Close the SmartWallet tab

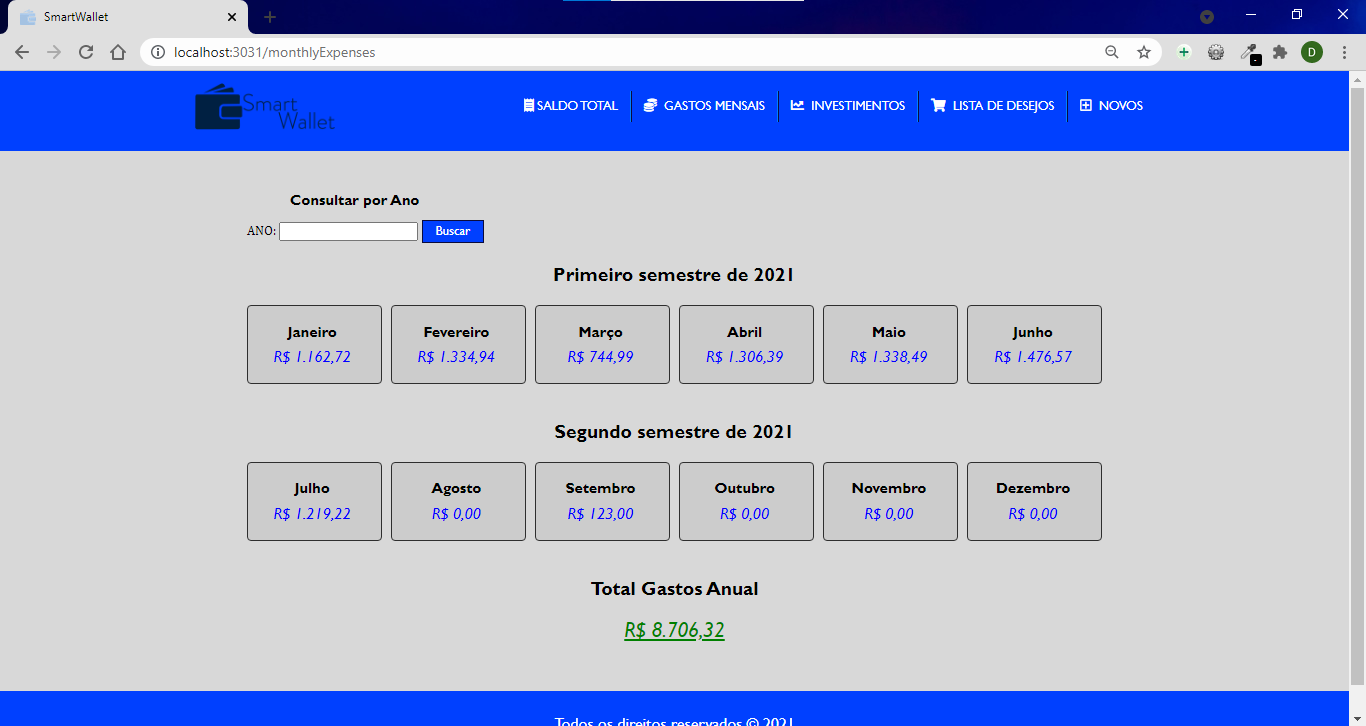pyautogui.click(x=232, y=17)
